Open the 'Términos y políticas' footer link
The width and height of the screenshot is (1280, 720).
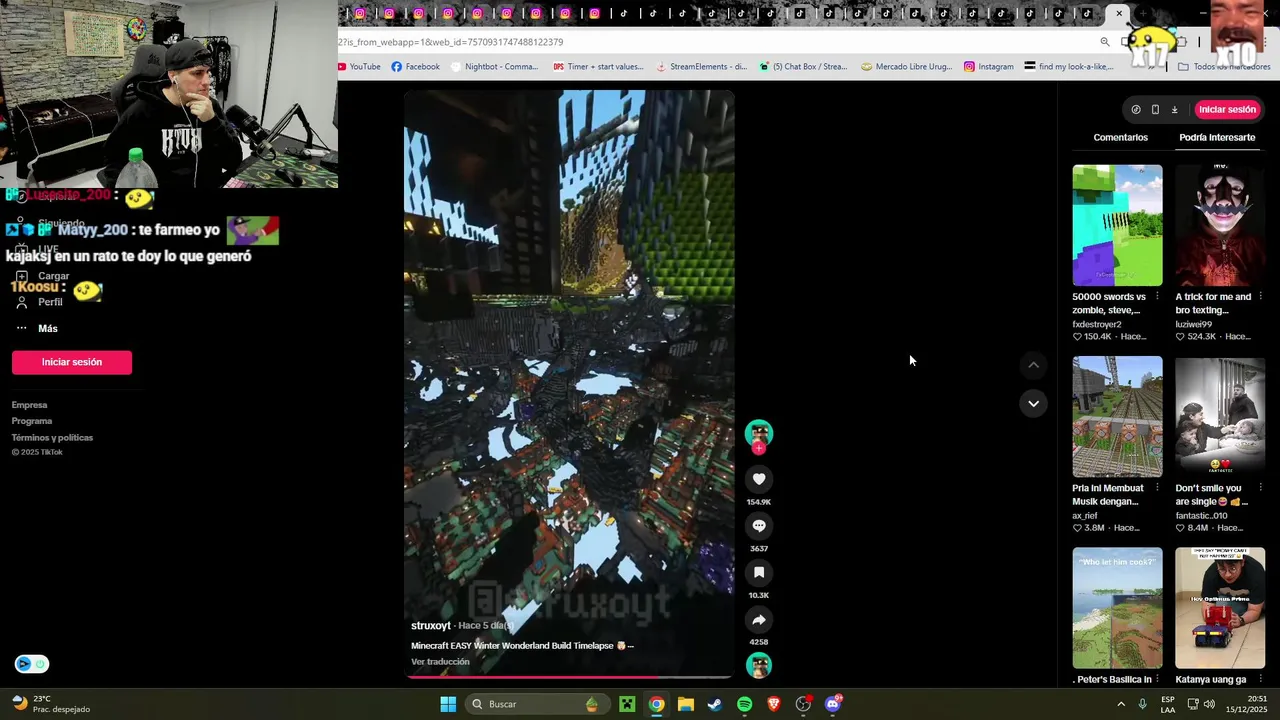tap(52, 437)
